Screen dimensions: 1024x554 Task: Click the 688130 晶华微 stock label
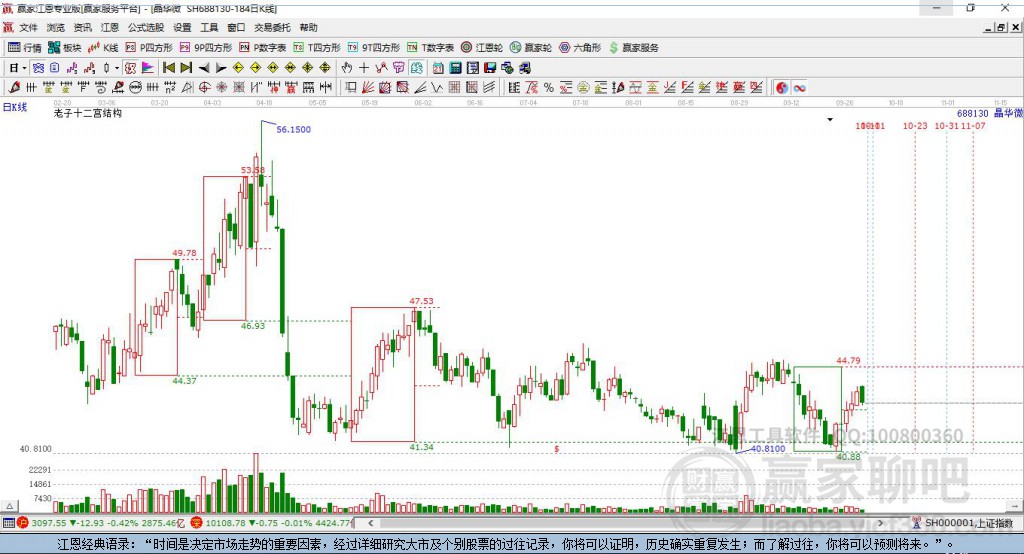click(989, 114)
